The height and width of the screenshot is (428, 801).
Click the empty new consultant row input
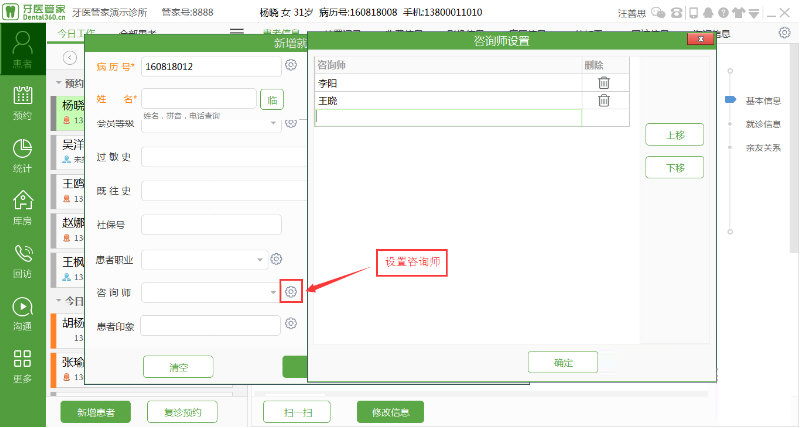pos(449,117)
